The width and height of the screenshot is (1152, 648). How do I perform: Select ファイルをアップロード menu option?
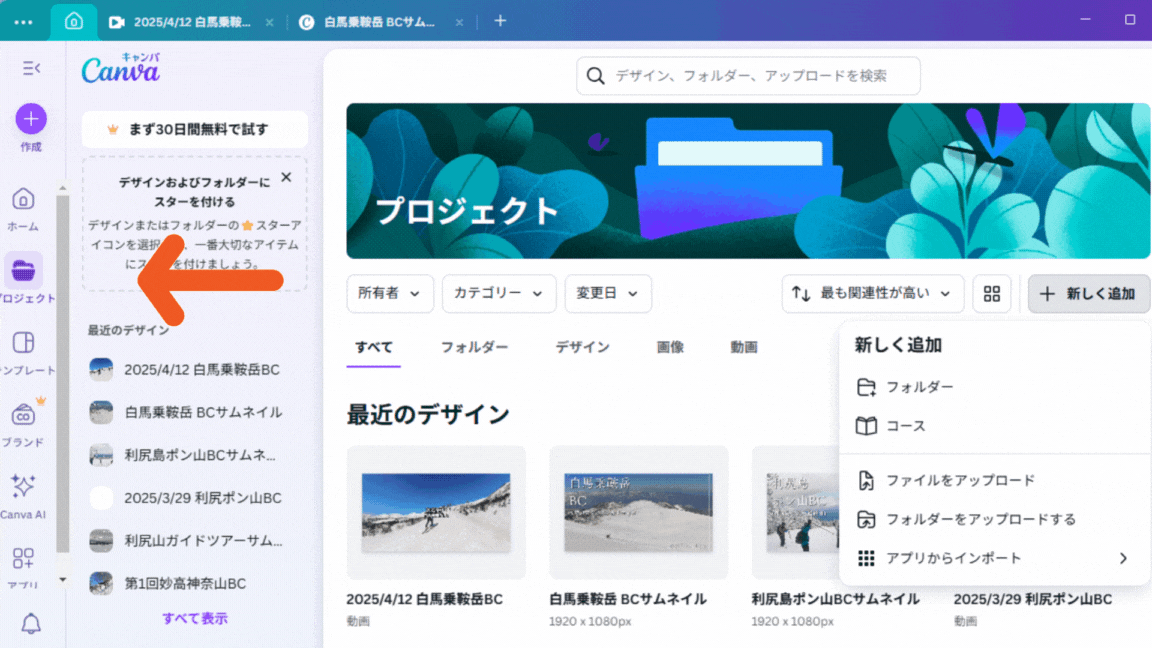[960, 481]
